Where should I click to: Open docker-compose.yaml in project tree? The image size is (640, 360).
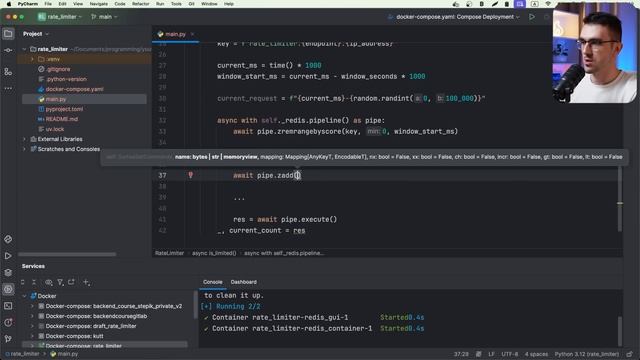[74, 89]
